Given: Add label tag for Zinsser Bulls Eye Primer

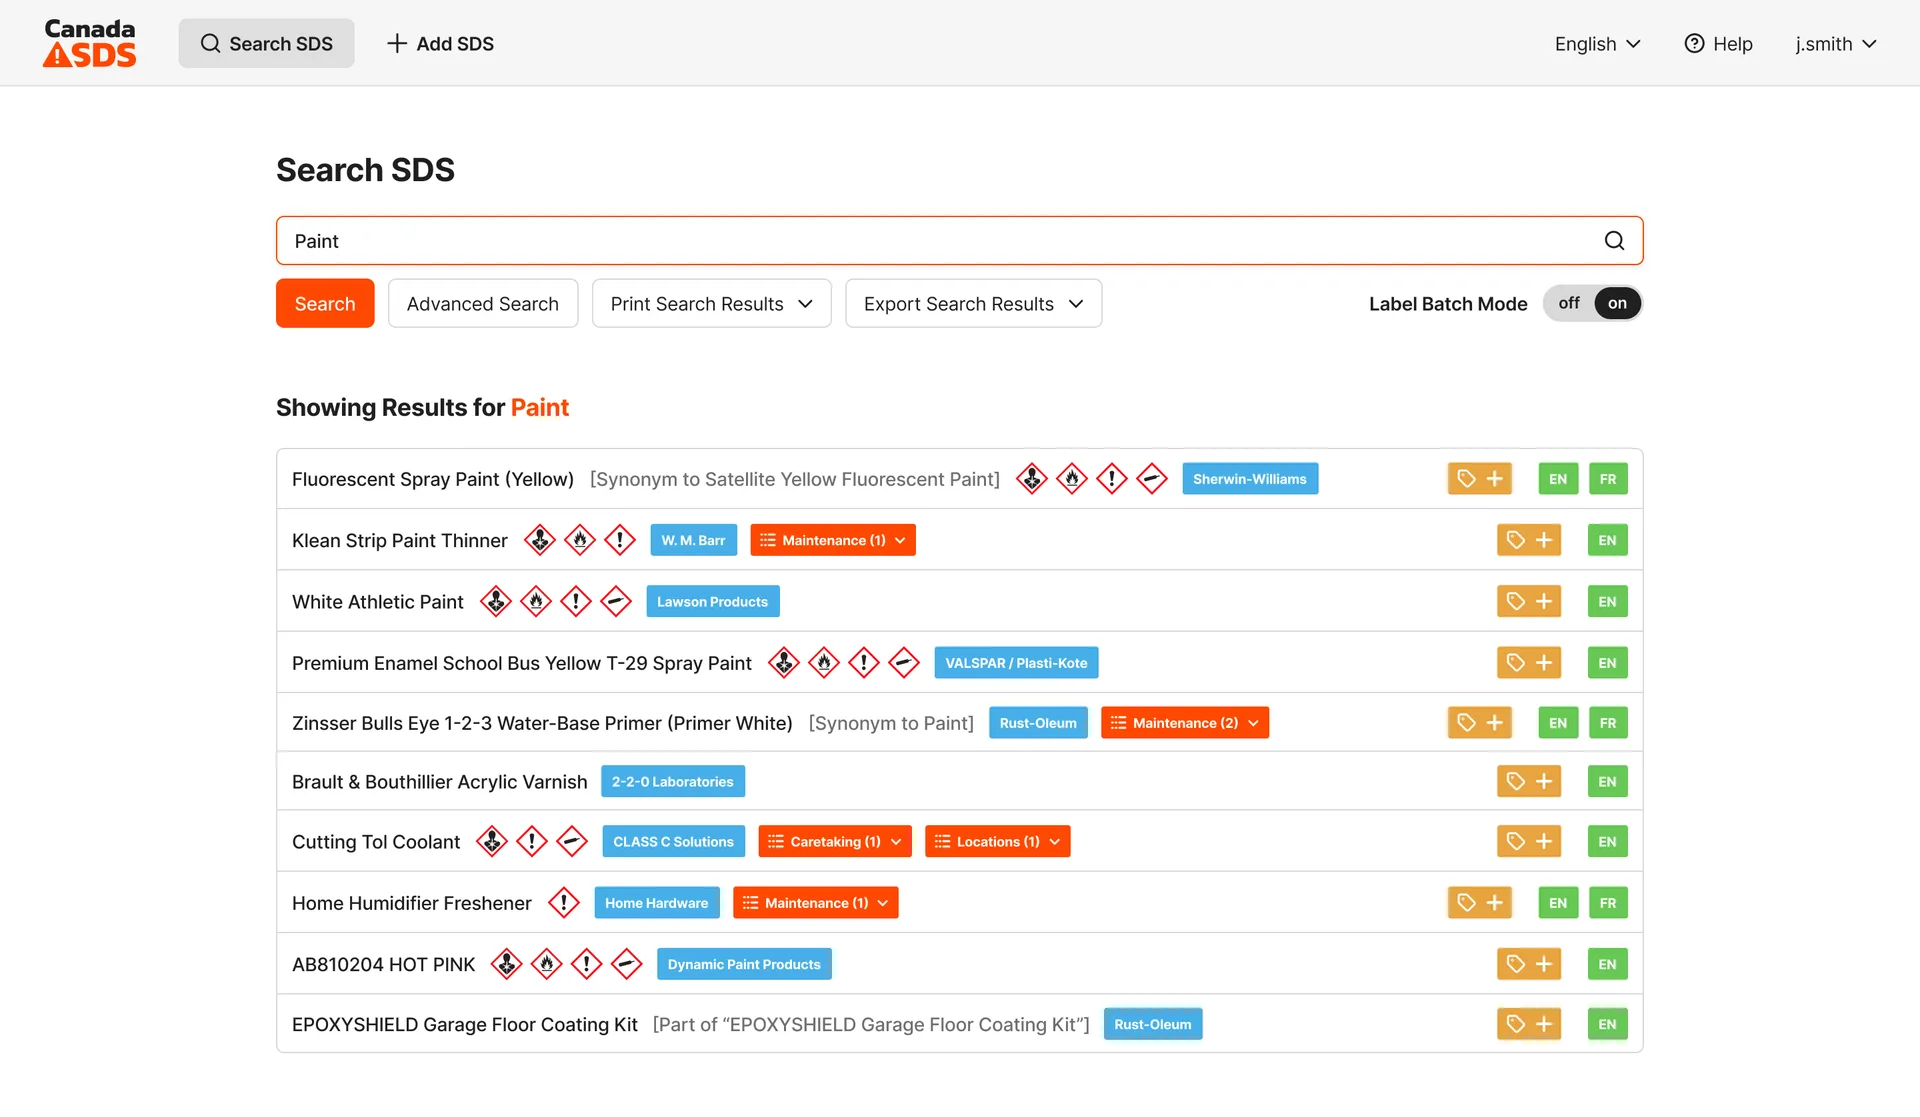Looking at the screenshot, I should coord(1479,722).
